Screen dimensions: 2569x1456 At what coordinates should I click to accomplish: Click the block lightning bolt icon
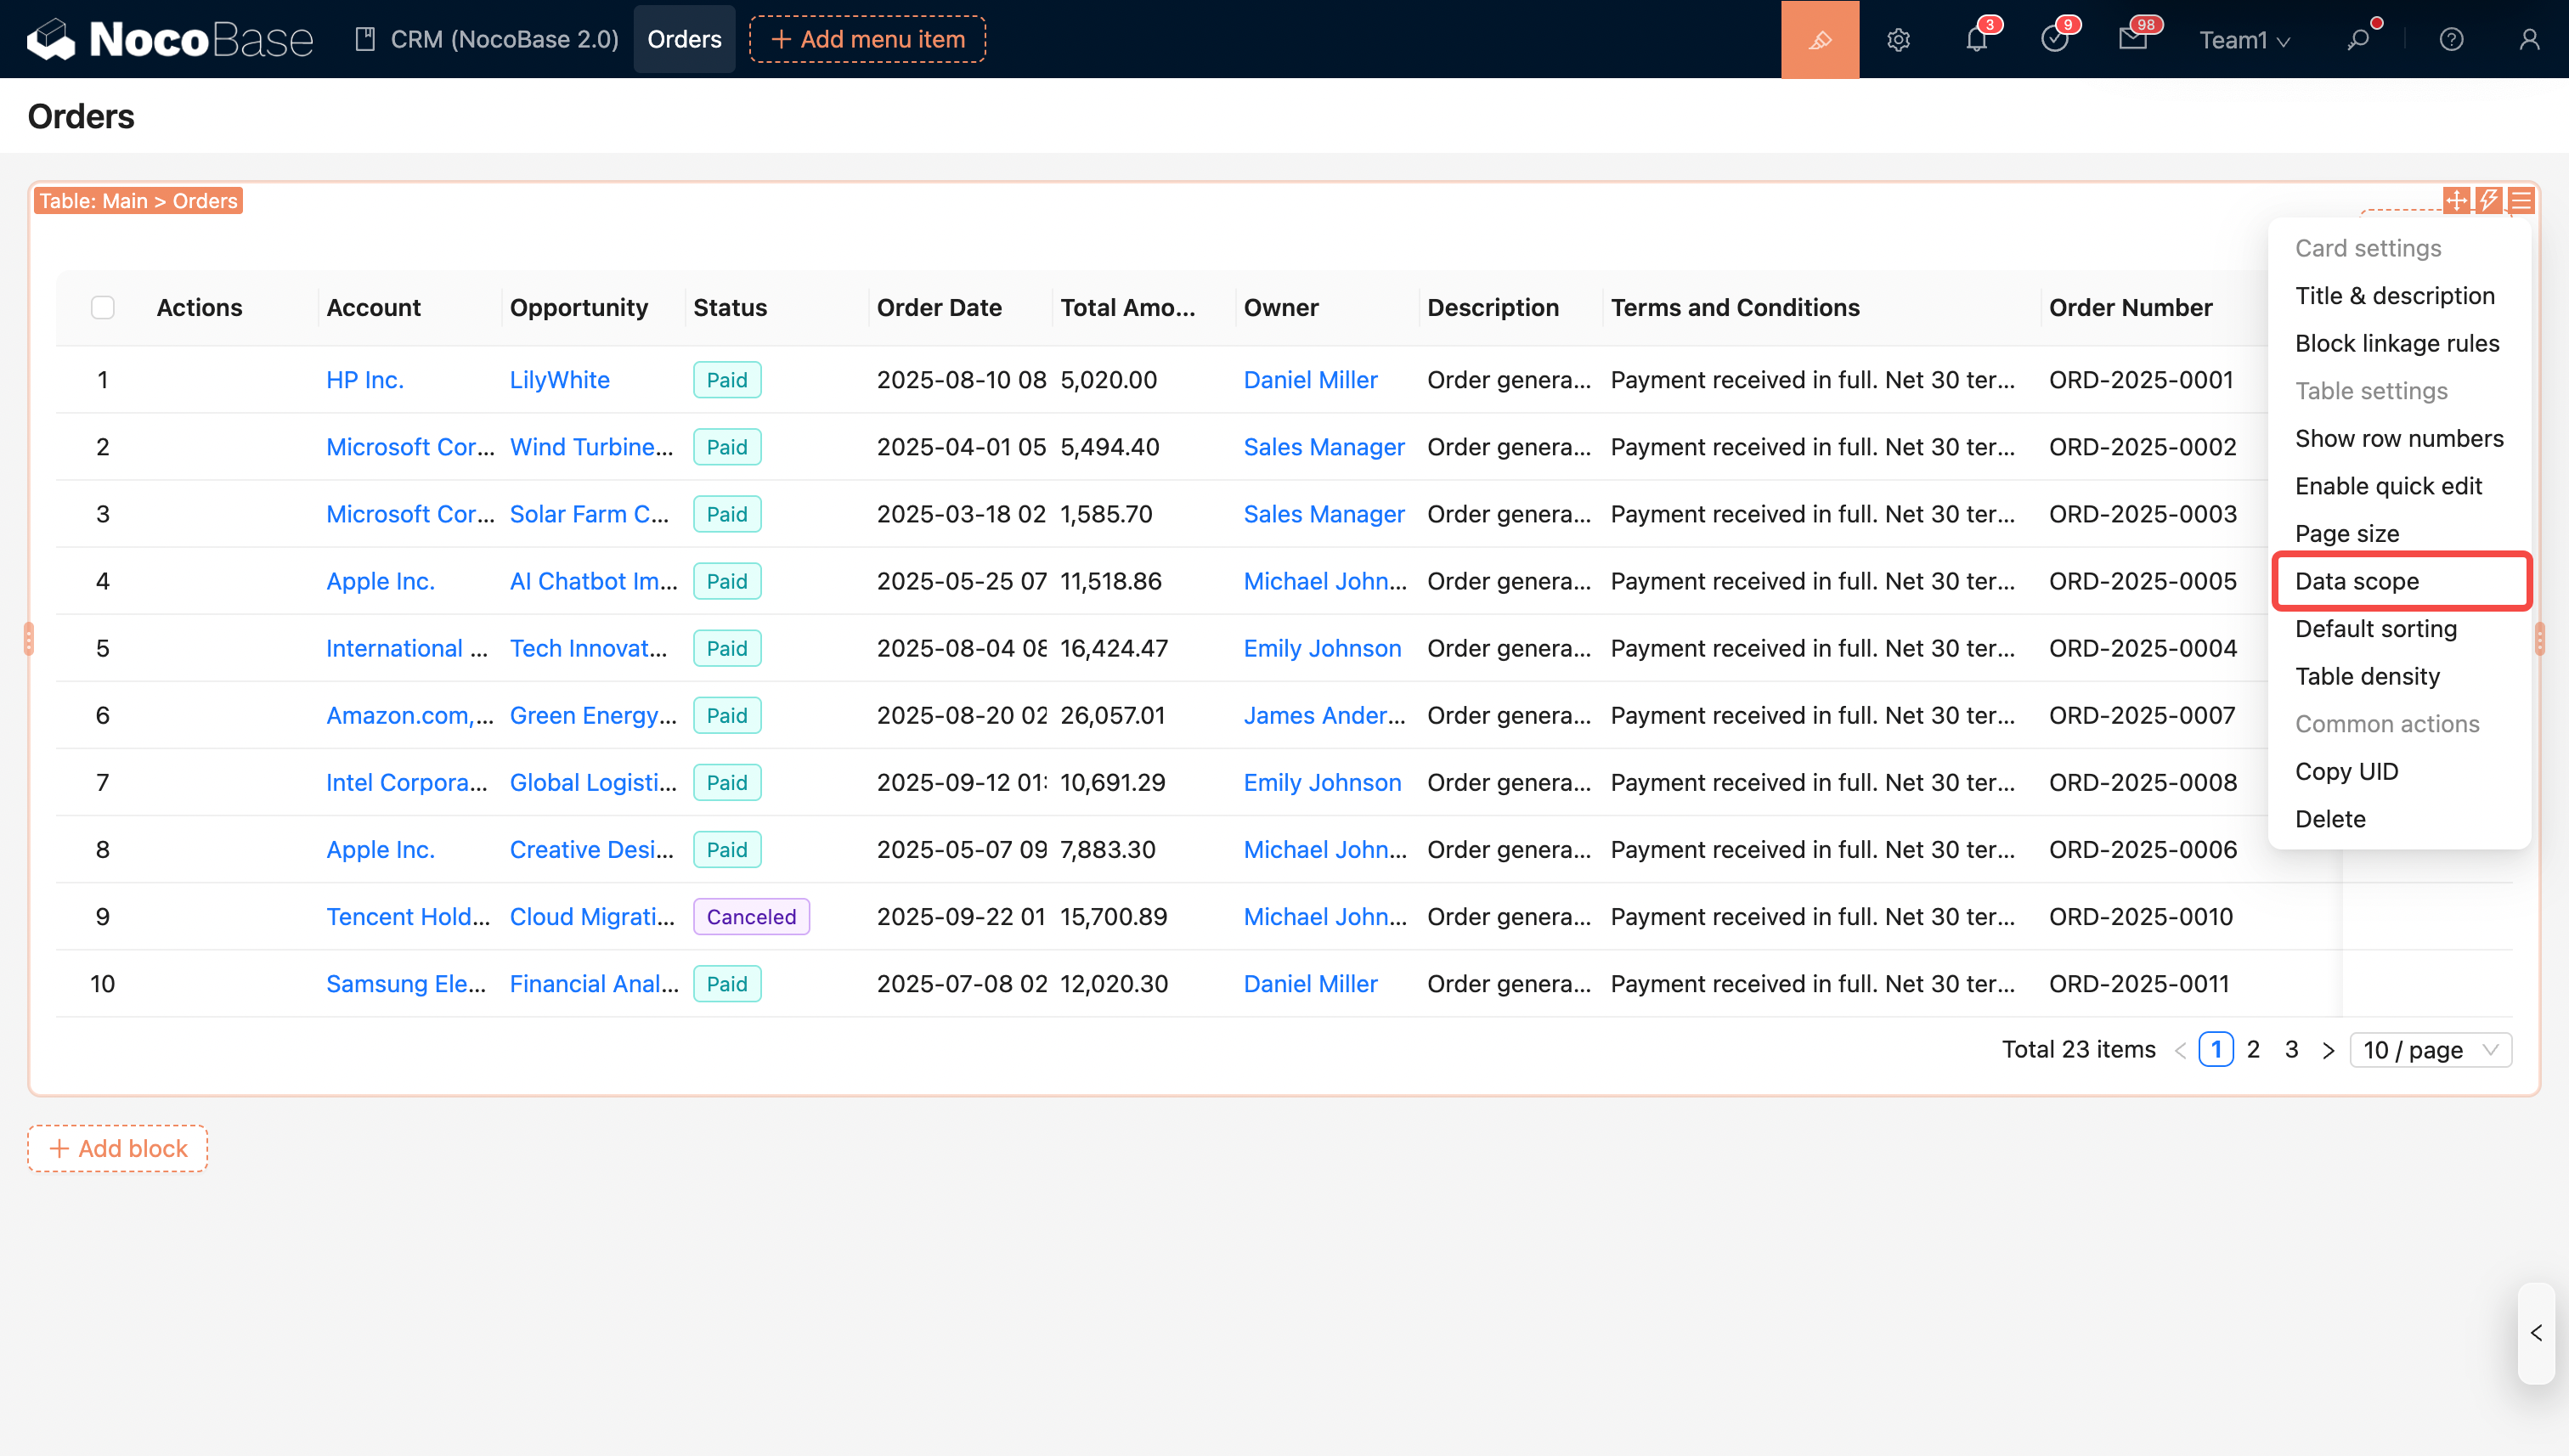pos(2488,200)
